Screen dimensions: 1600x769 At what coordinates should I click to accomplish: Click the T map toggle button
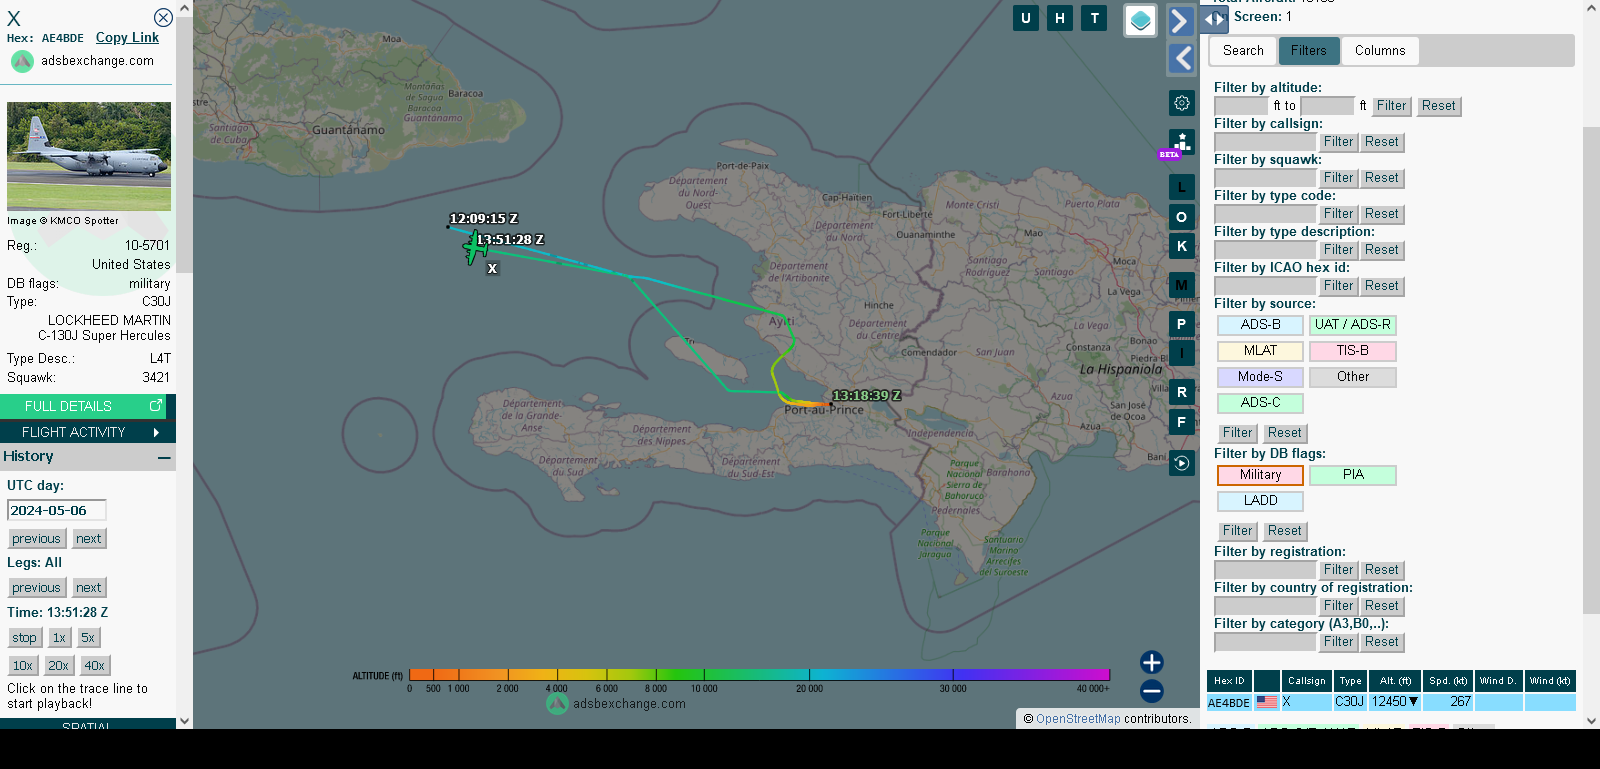click(1095, 18)
